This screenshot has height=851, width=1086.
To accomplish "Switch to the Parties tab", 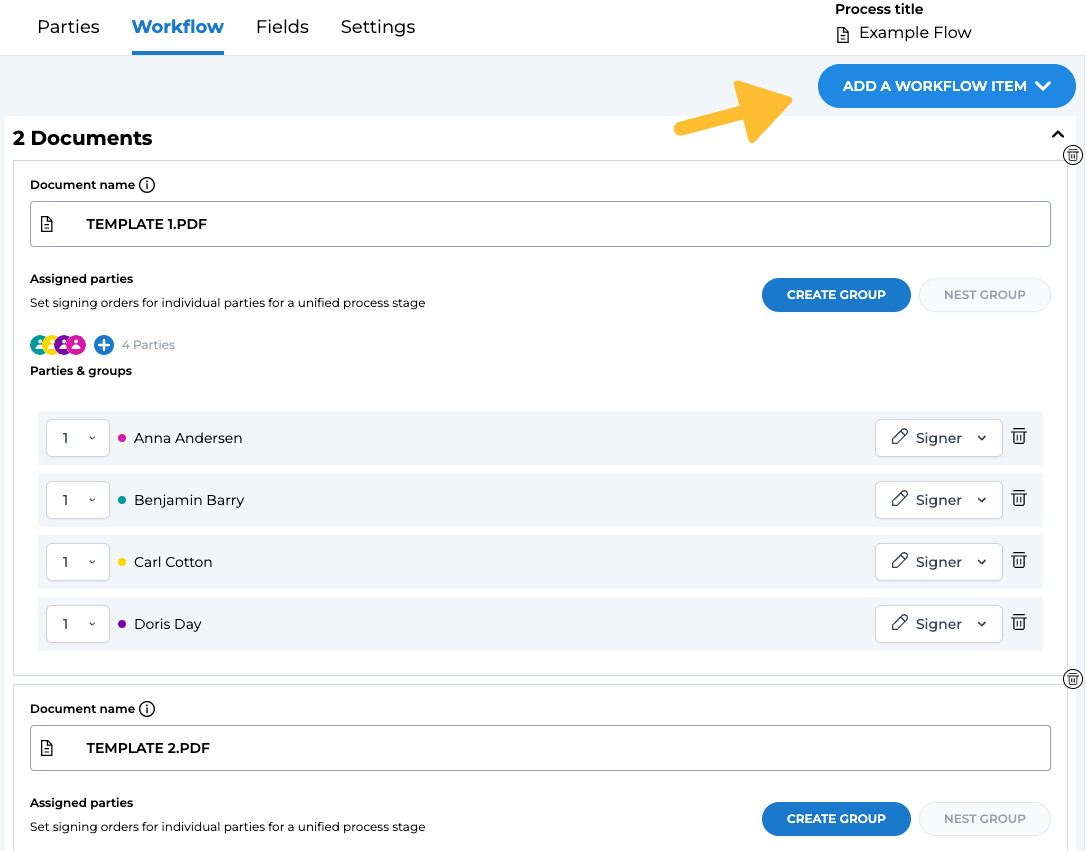I will tap(68, 27).
